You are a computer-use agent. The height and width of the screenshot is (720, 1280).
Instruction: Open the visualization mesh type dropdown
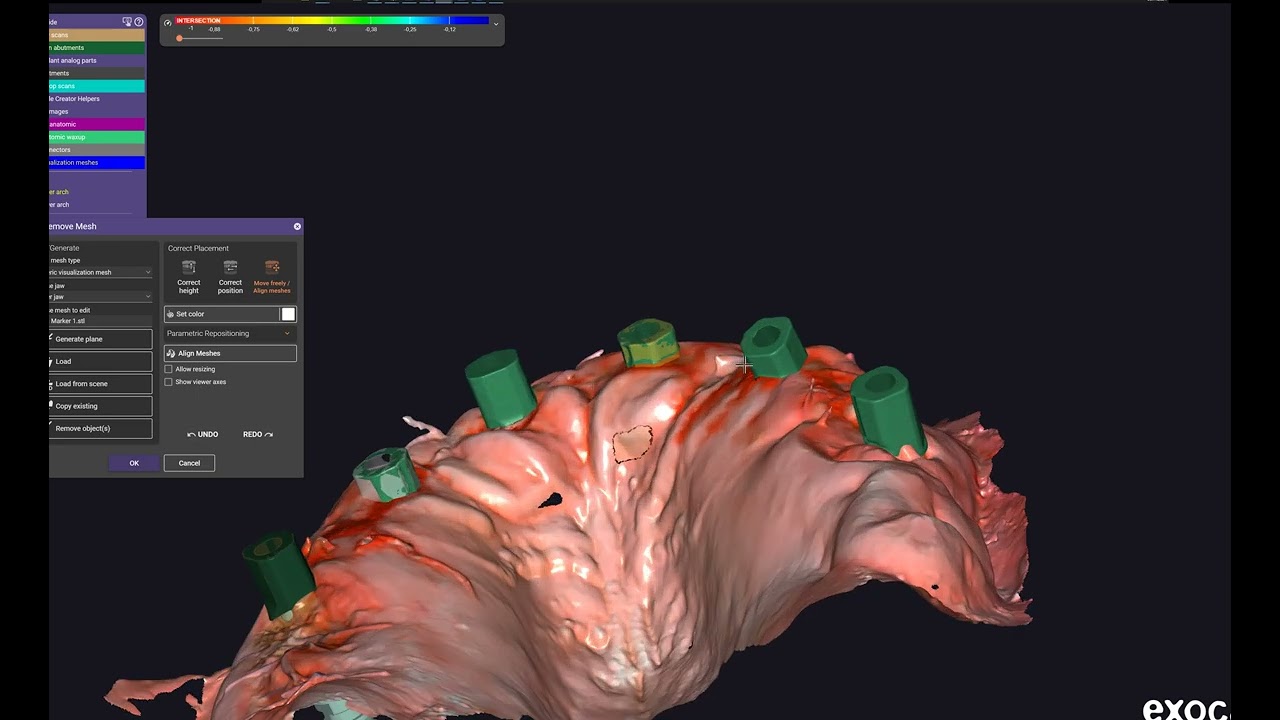point(100,272)
